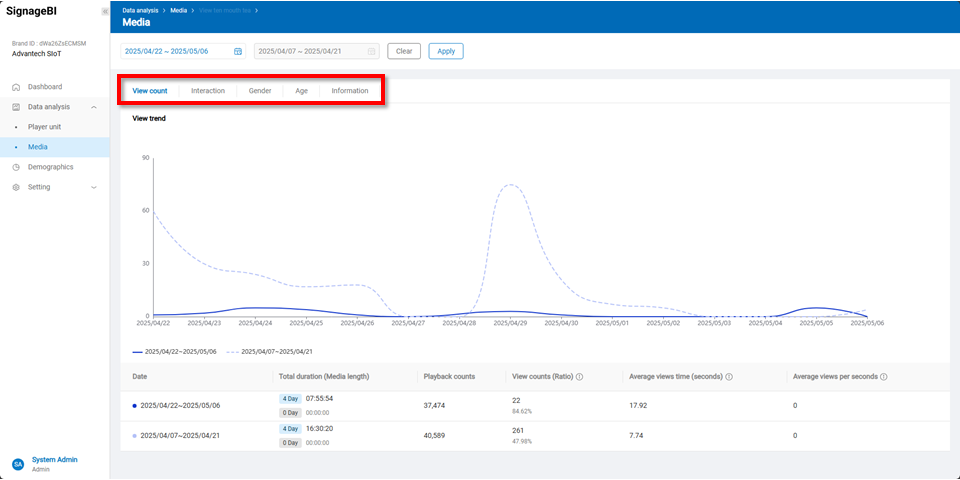Click the Demographics pie chart icon
The height and width of the screenshot is (480, 960).
[x=16, y=167]
